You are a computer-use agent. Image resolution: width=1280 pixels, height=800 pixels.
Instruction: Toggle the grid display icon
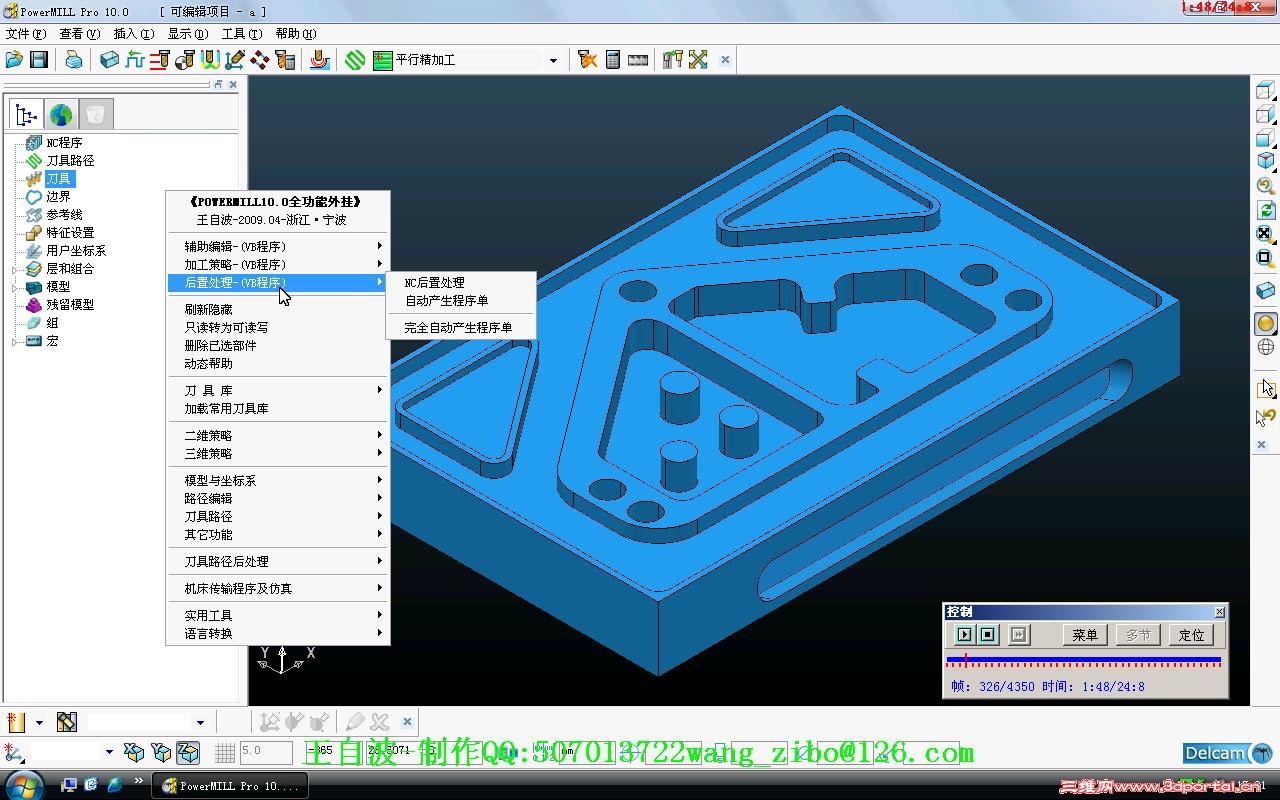pyautogui.click(x=225, y=752)
